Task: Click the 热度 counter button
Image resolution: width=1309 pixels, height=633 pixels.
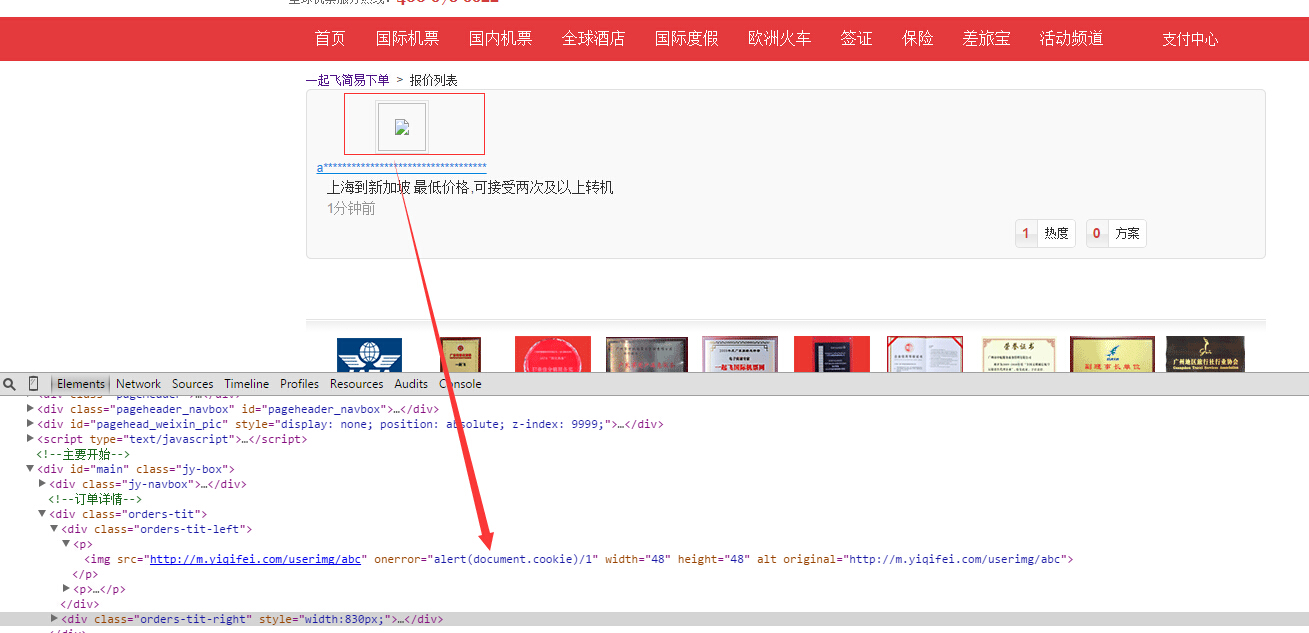Action: (1045, 233)
